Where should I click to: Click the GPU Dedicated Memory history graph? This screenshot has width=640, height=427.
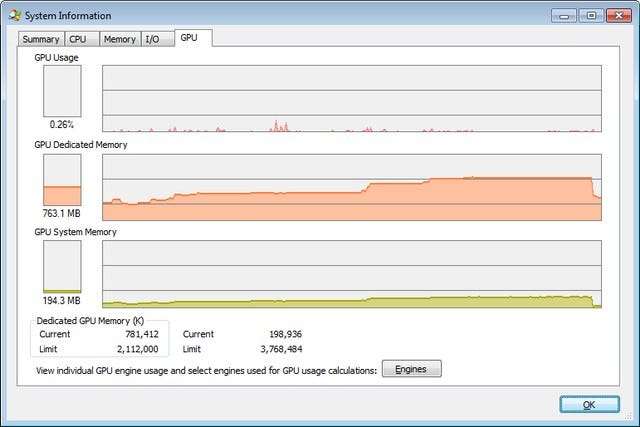(x=351, y=187)
